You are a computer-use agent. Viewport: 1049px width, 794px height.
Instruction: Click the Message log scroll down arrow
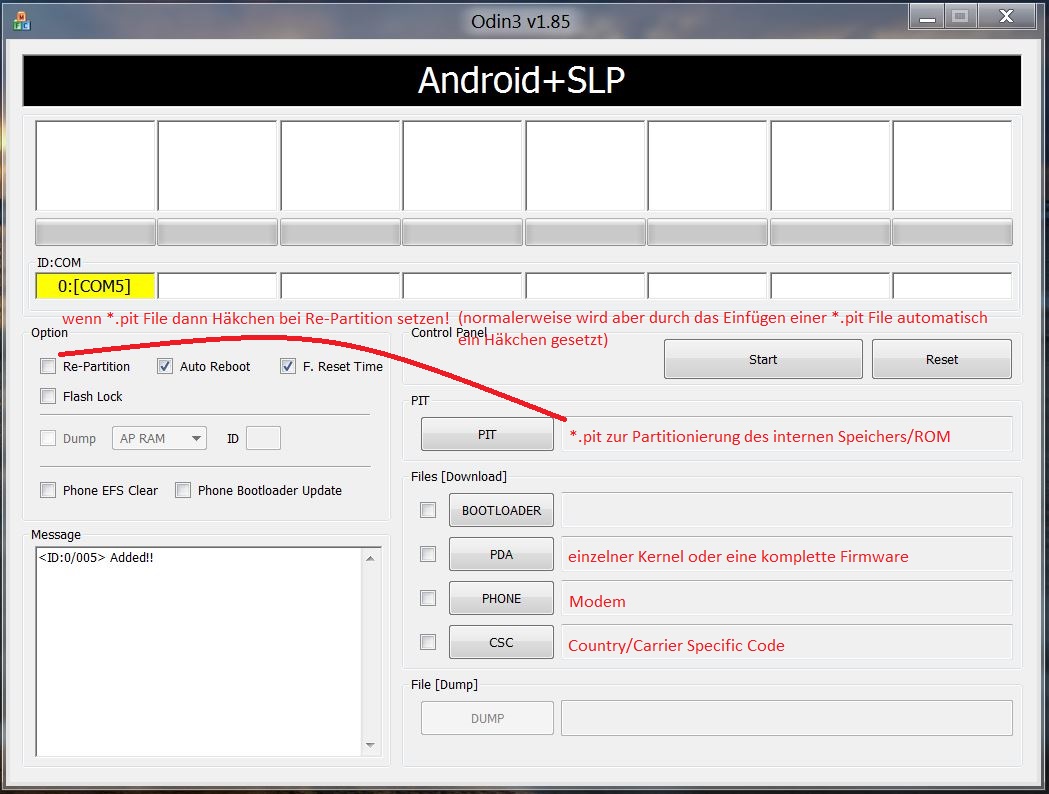[371, 745]
